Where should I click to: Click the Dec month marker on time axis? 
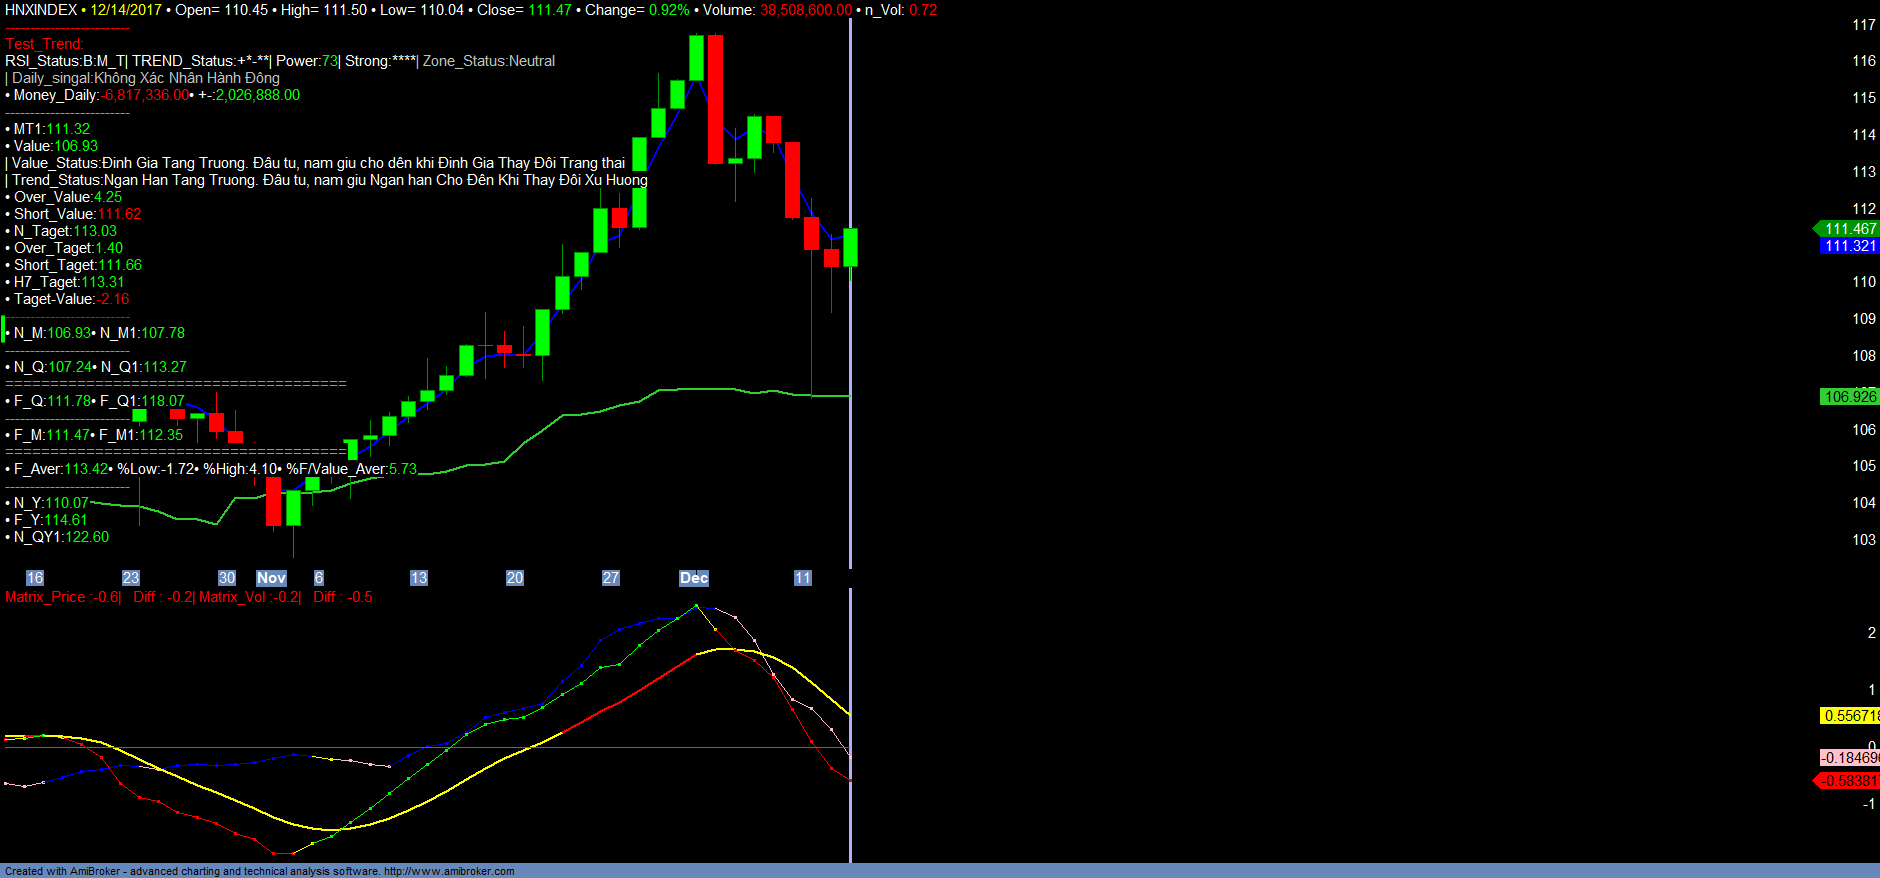pos(694,578)
